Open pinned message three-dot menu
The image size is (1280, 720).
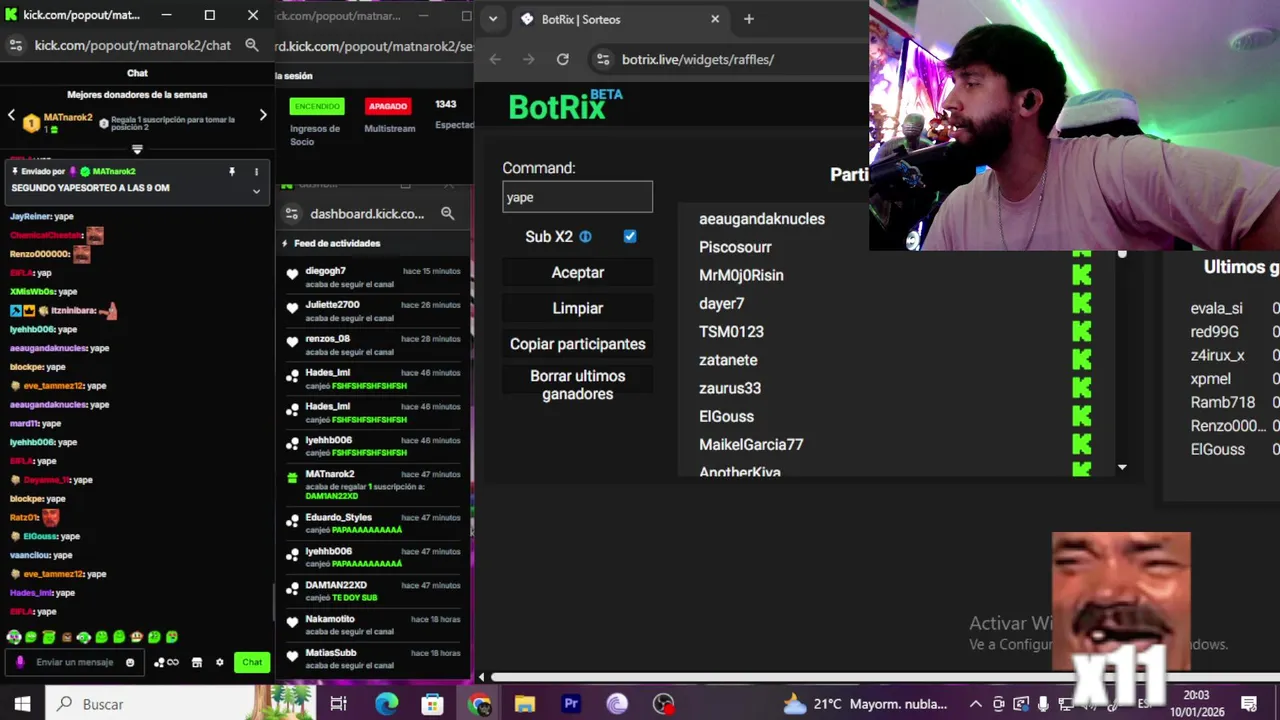[x=256, y=172]
